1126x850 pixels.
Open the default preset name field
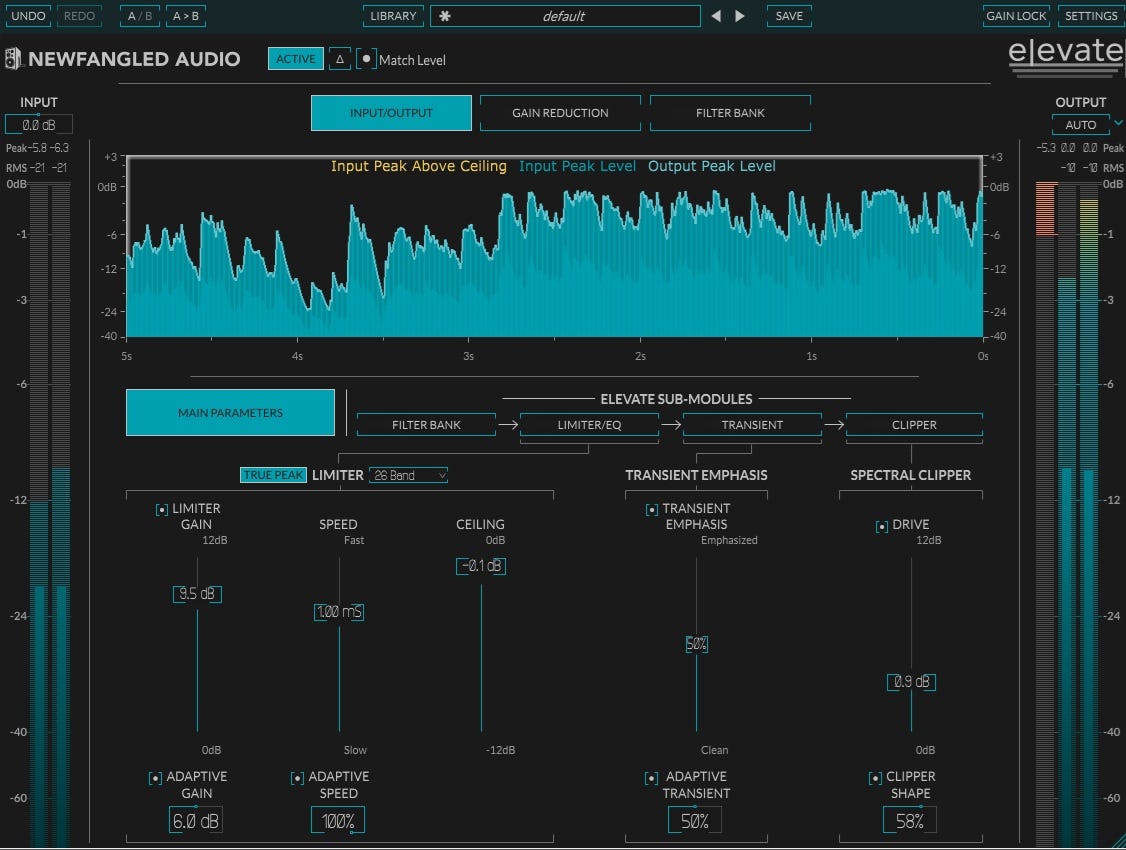click(564, 16)
